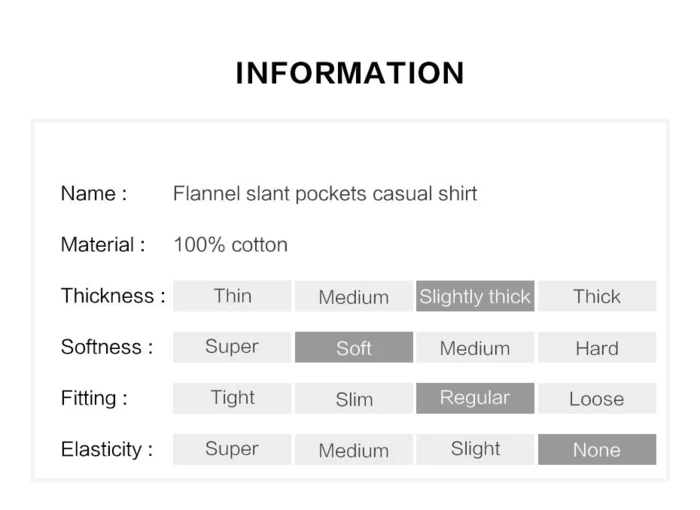Click the product name Flannel slant pockets casual shirt
This screenshot has height=510, width=700.
[325, 193]
